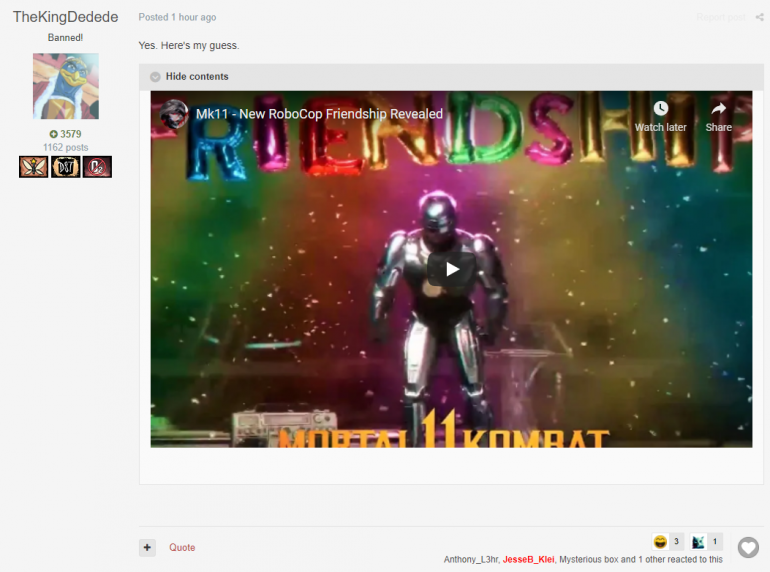This screenshot has height=572, width=770.
Task: Click Posted 1 hour ago timestamp
Action: pyautogui.click(x=177, y=17)
